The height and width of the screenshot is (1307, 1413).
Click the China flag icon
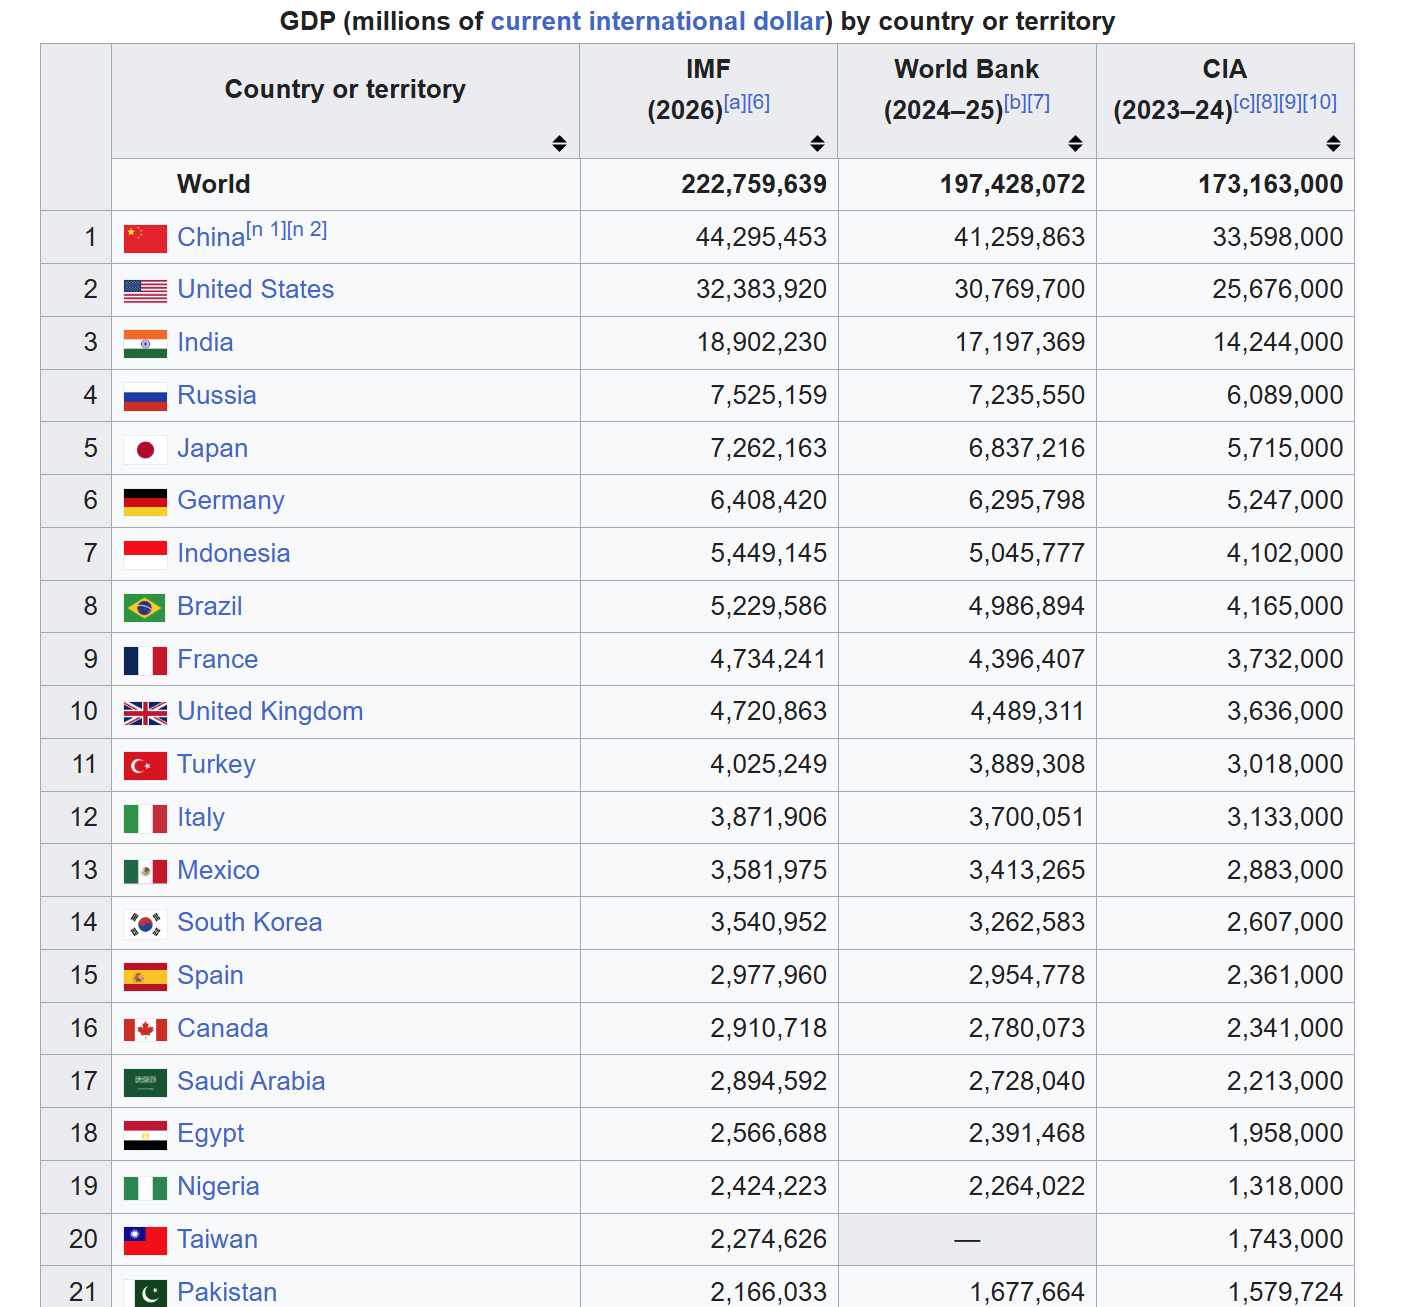point(145,238)
